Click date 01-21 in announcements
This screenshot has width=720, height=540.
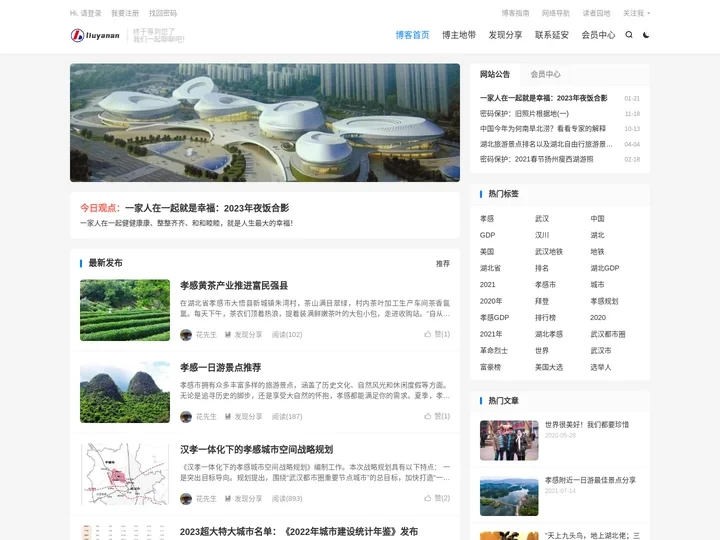tap(632, 98)
